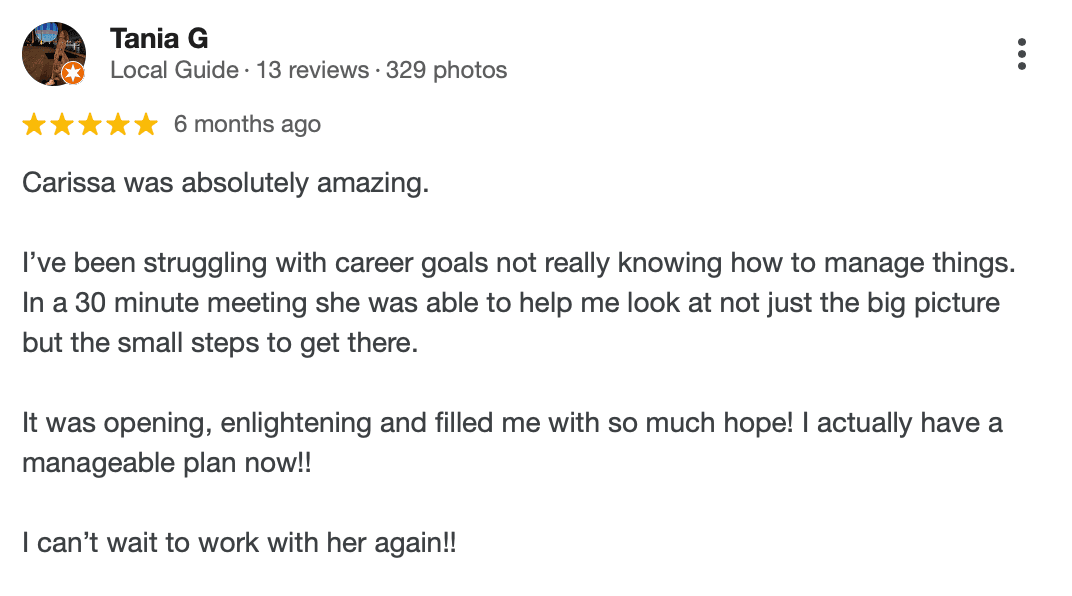Open the three-dot more options menu
This screenshot has height=596, width=1072.
pyautogui.click(x=1021, y=54)
